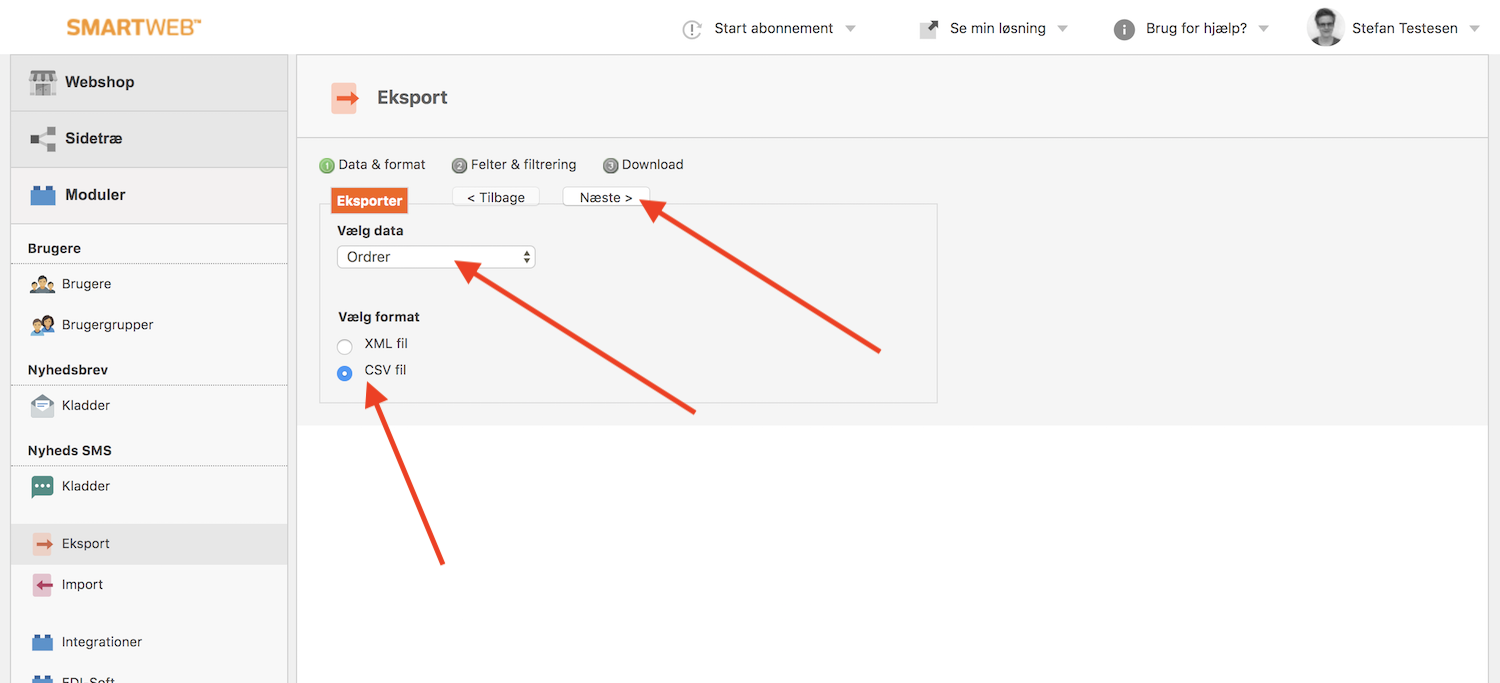1500x683 pixels.
Task: Click the Næste > button
Action: coord(606,198)
